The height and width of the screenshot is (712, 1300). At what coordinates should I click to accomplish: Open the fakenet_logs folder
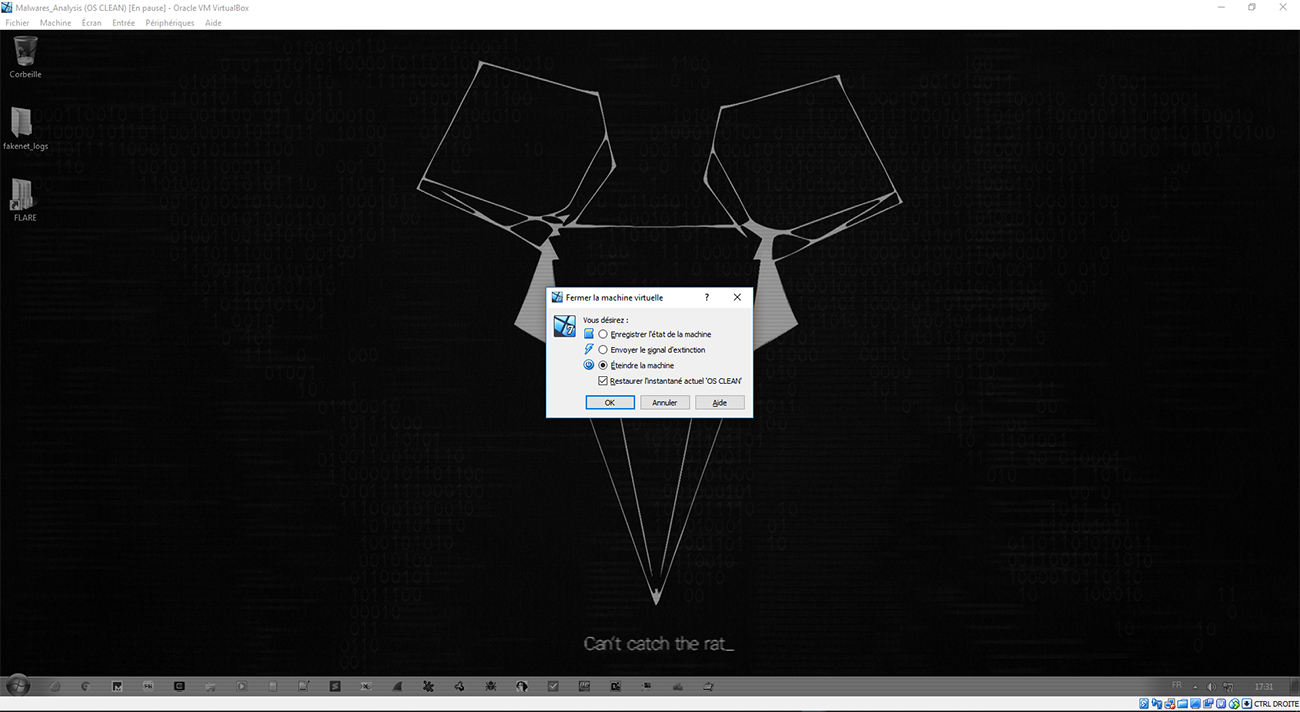click(23, 127)
